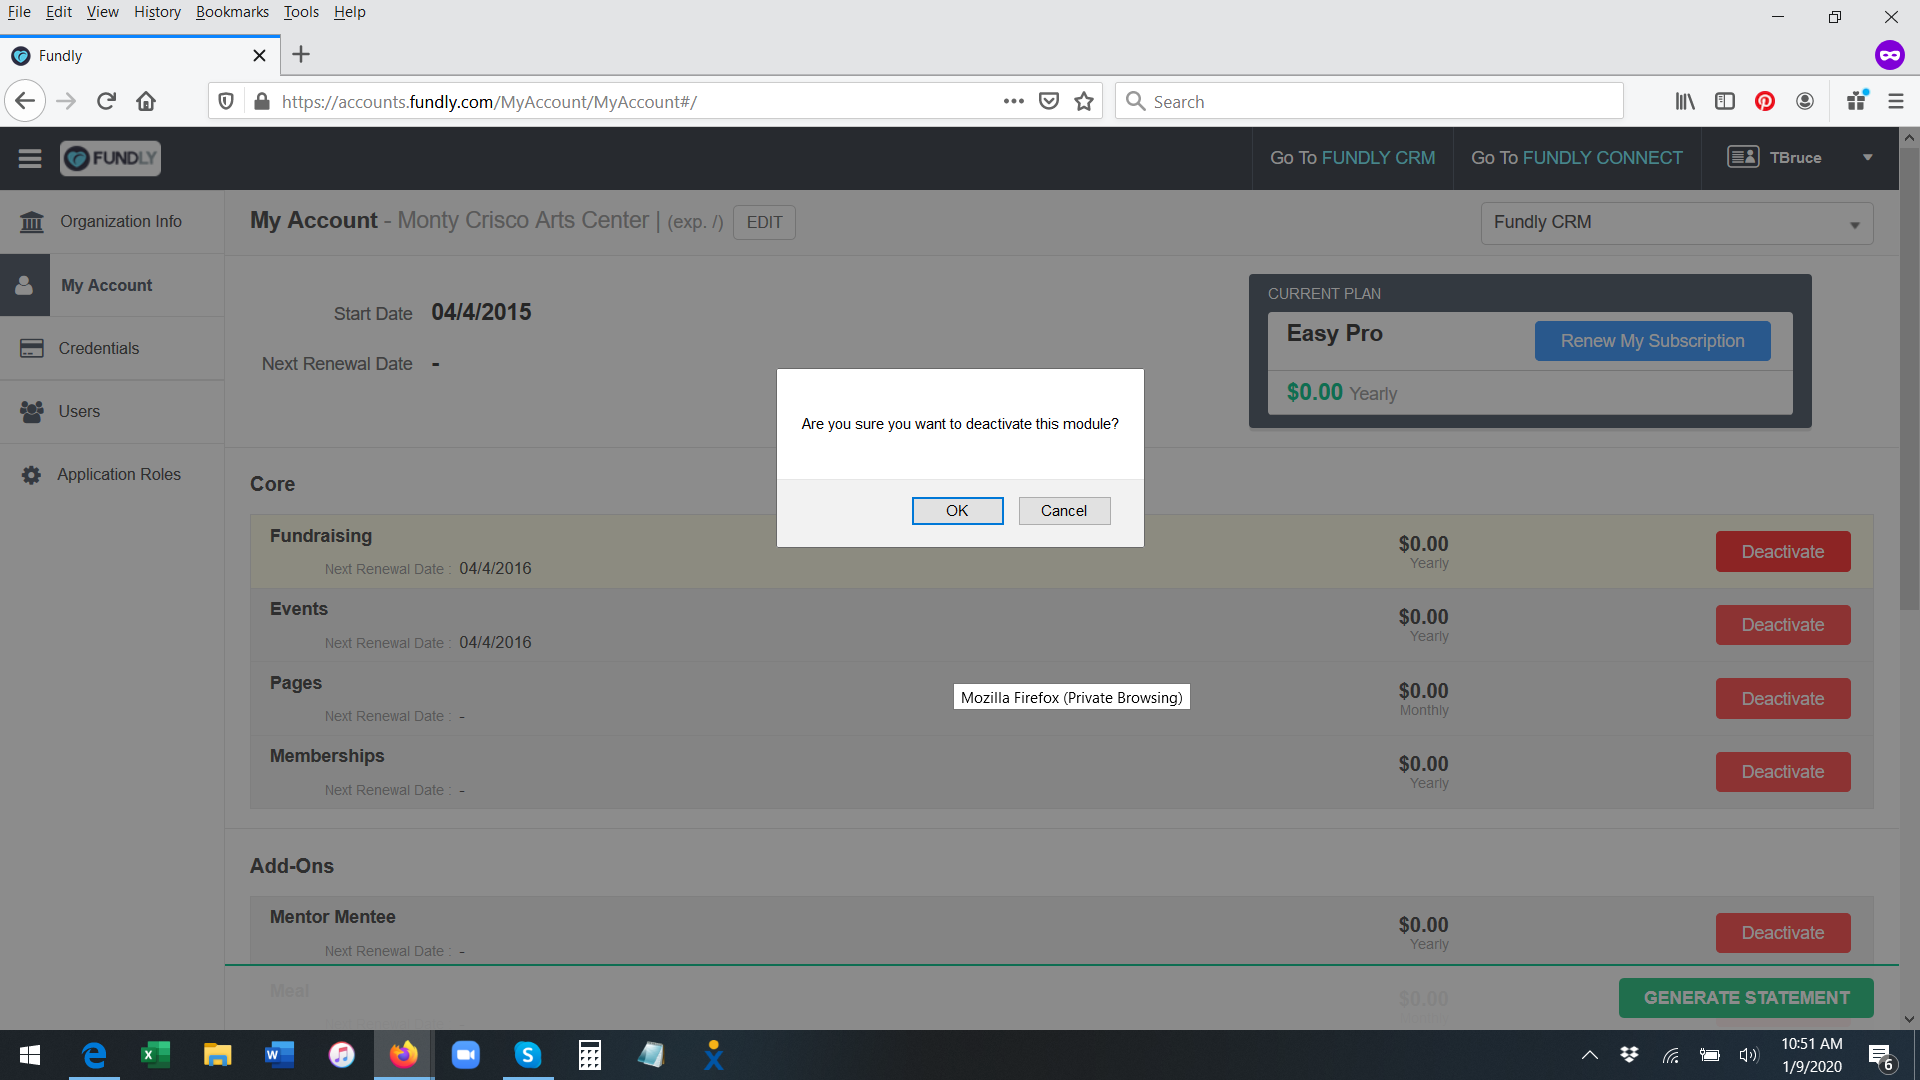
Task: Open iTunes from the taskbar
Action: (x=342, y=1055)
